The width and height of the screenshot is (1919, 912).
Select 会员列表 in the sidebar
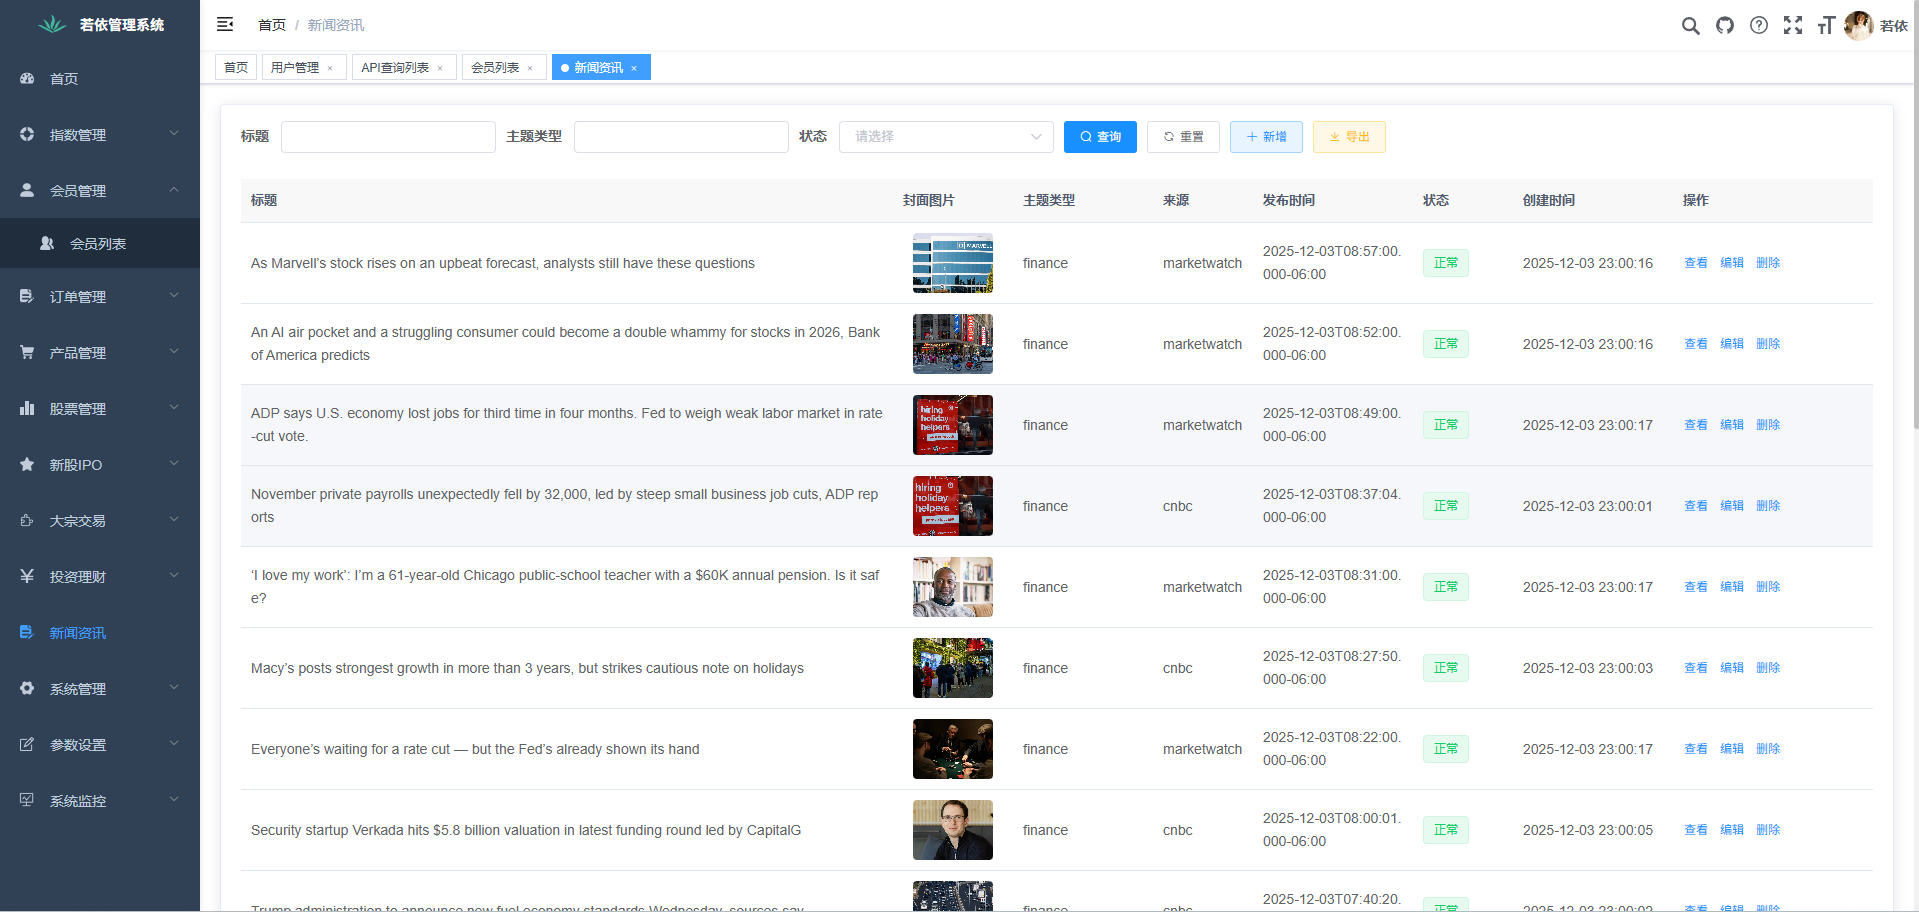[x=98, y=244]
